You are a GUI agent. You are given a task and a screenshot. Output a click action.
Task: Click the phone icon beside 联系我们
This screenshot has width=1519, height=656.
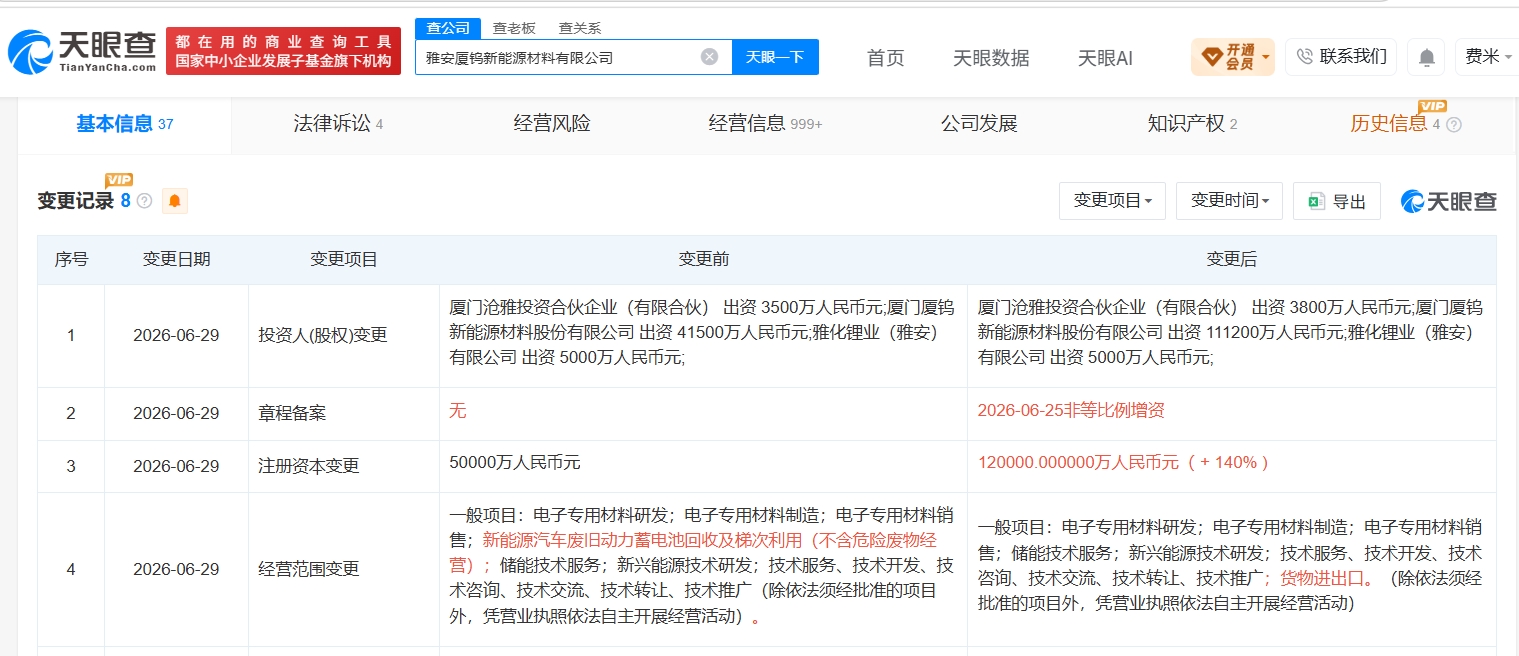coord(1304,57)
